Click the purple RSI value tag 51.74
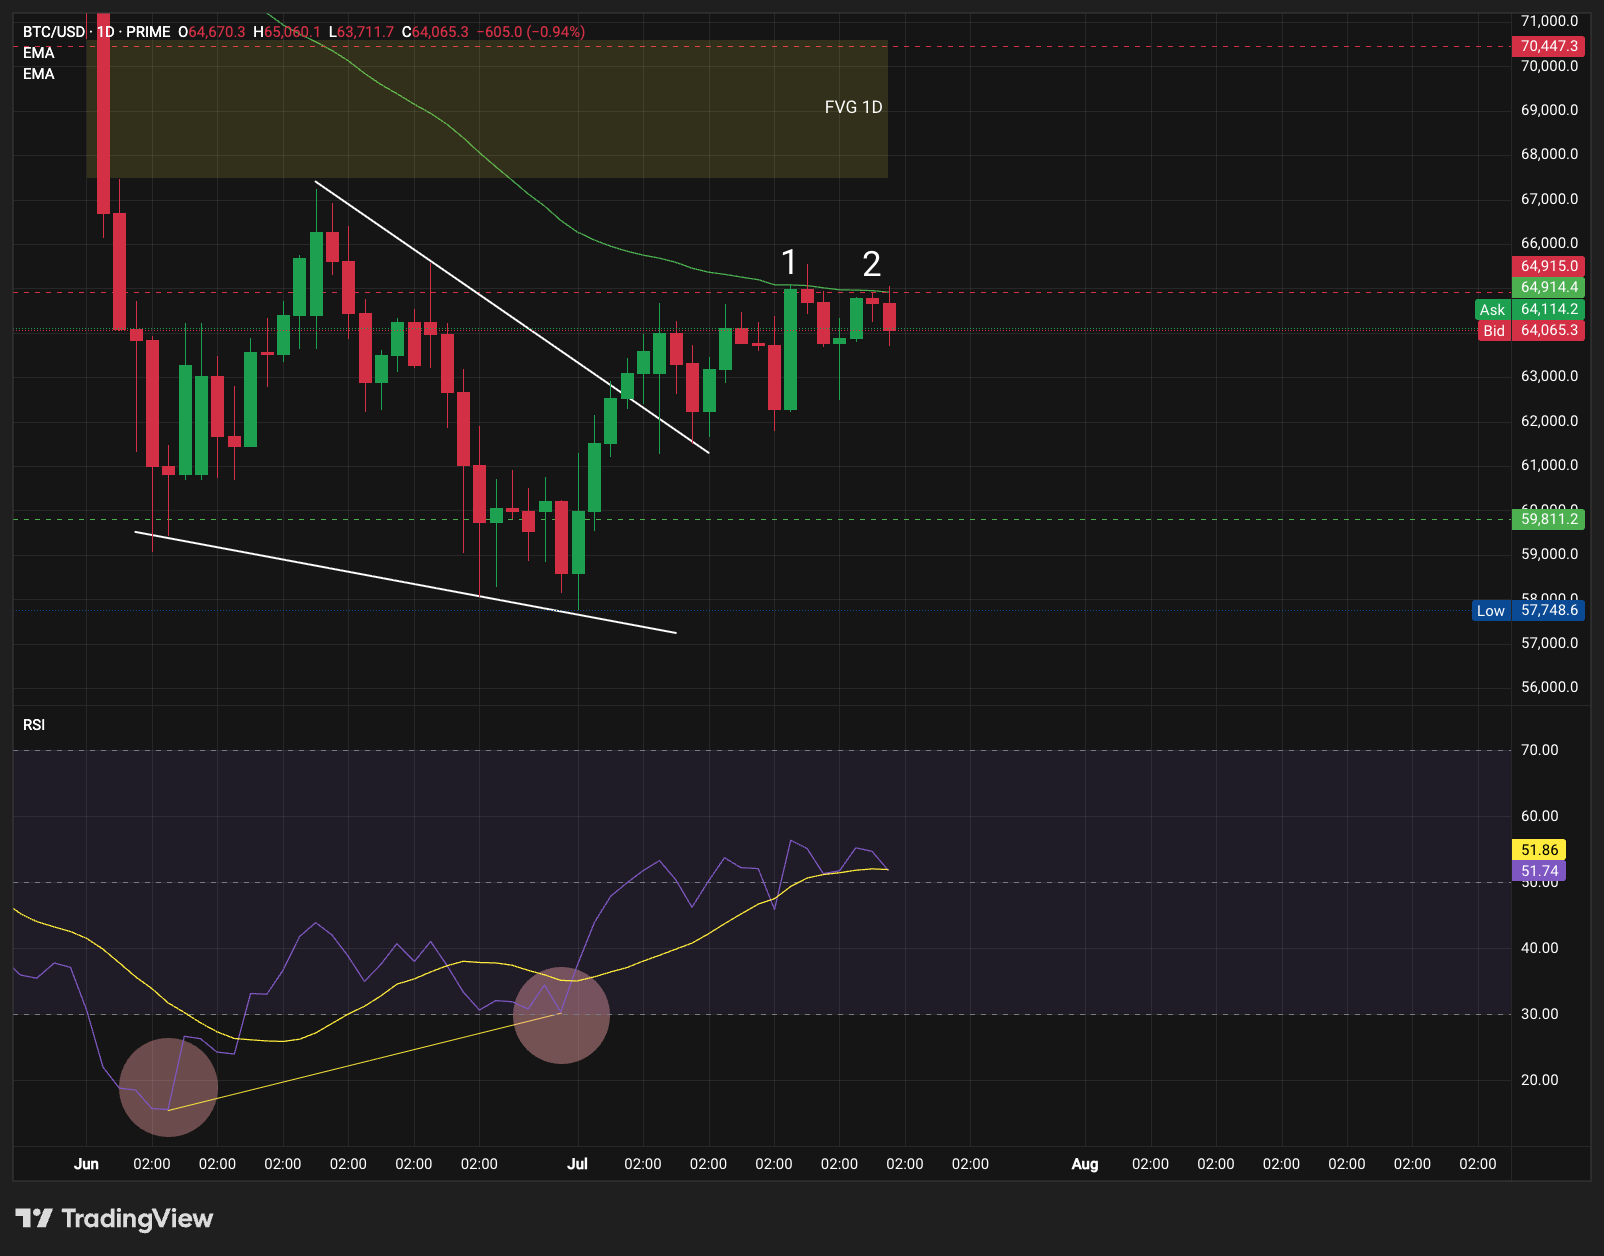This screenshot has width=1604, height=1256. pos(1539,871)
